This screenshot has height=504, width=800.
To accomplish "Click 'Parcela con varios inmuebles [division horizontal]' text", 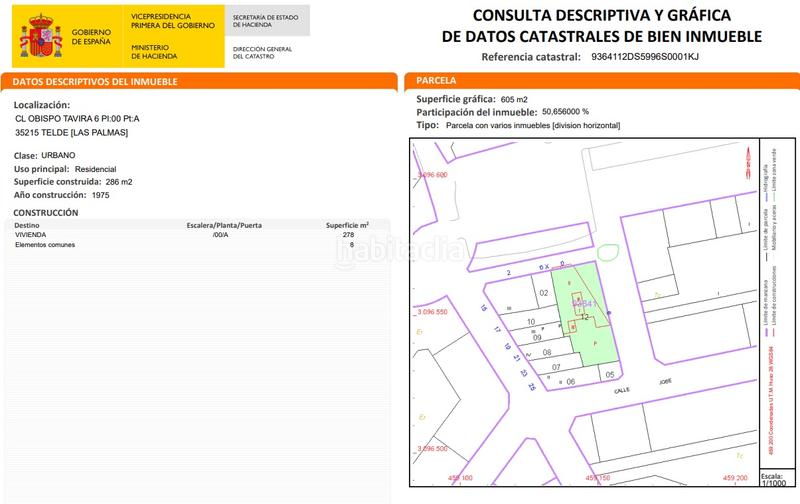I will tap(533, 125).
